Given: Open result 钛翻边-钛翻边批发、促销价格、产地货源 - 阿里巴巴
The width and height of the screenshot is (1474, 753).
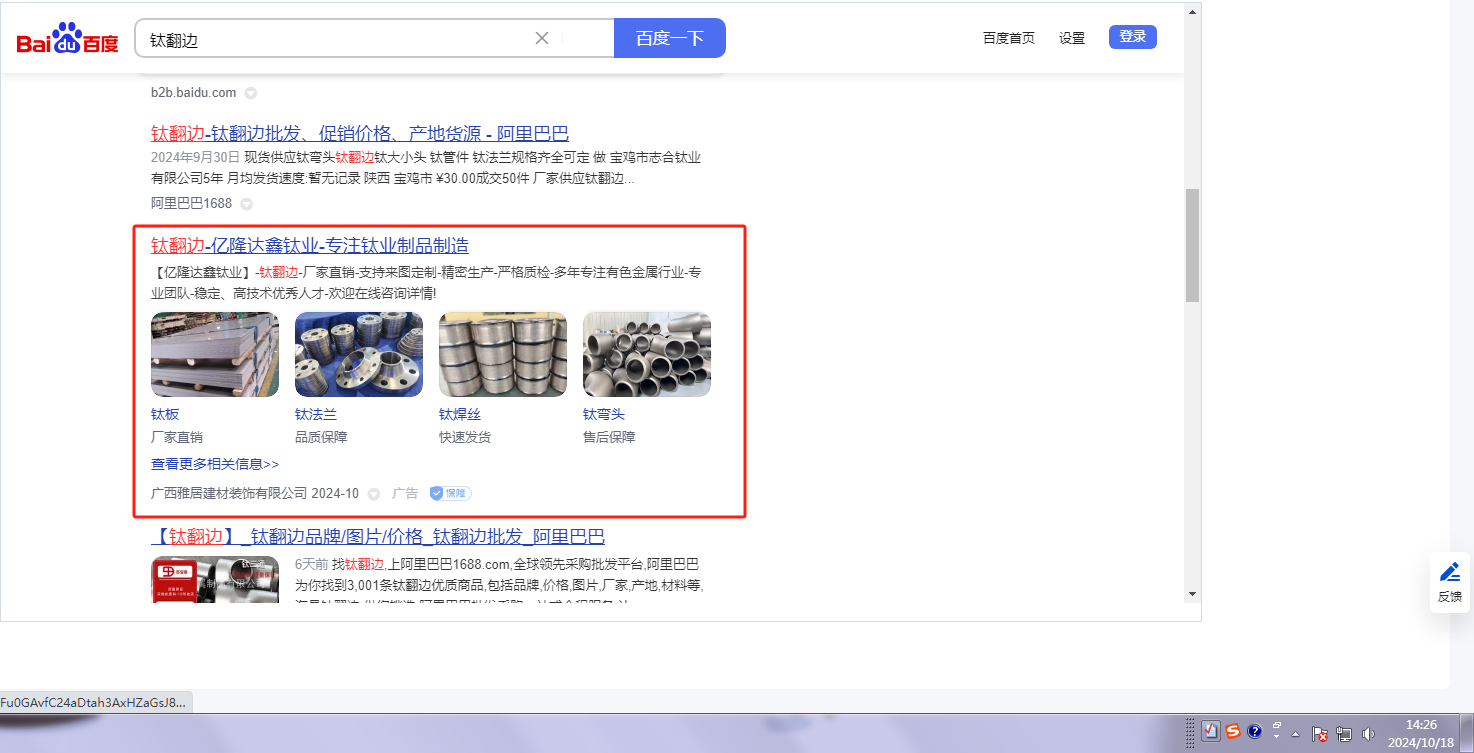Looking at the screenshot, I should click(360, 134).
